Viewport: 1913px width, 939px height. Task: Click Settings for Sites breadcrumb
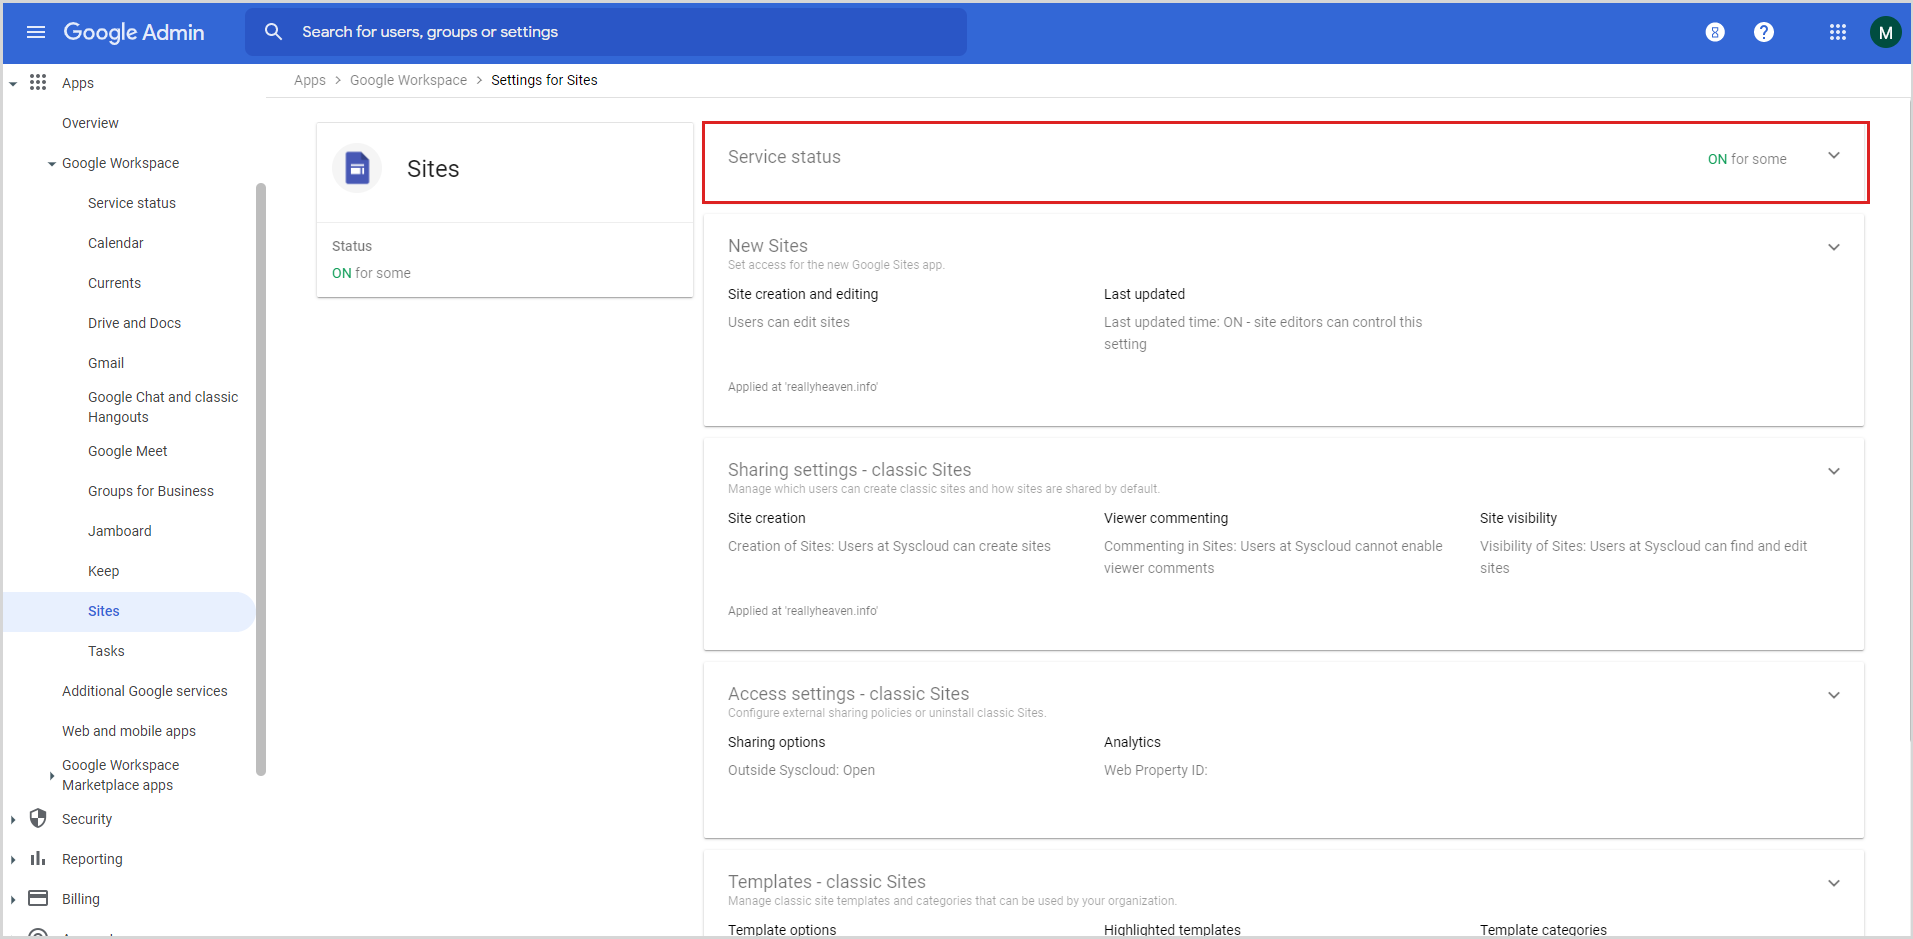point(544,80)
